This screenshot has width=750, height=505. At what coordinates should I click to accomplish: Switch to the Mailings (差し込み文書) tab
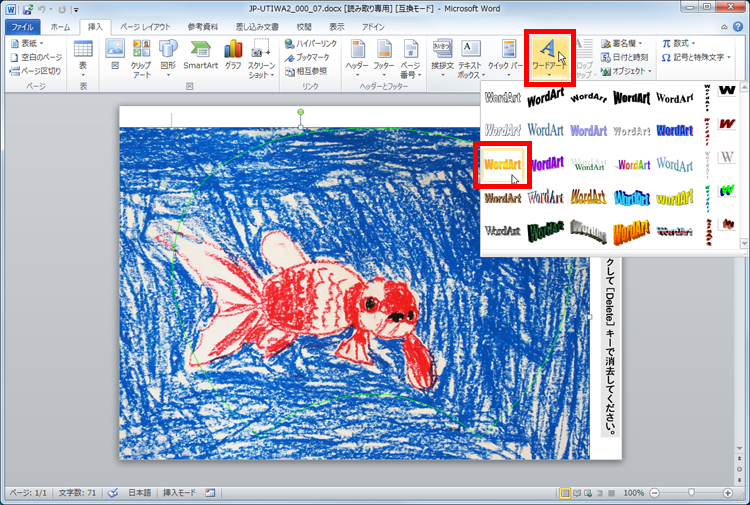coord(257,27)
